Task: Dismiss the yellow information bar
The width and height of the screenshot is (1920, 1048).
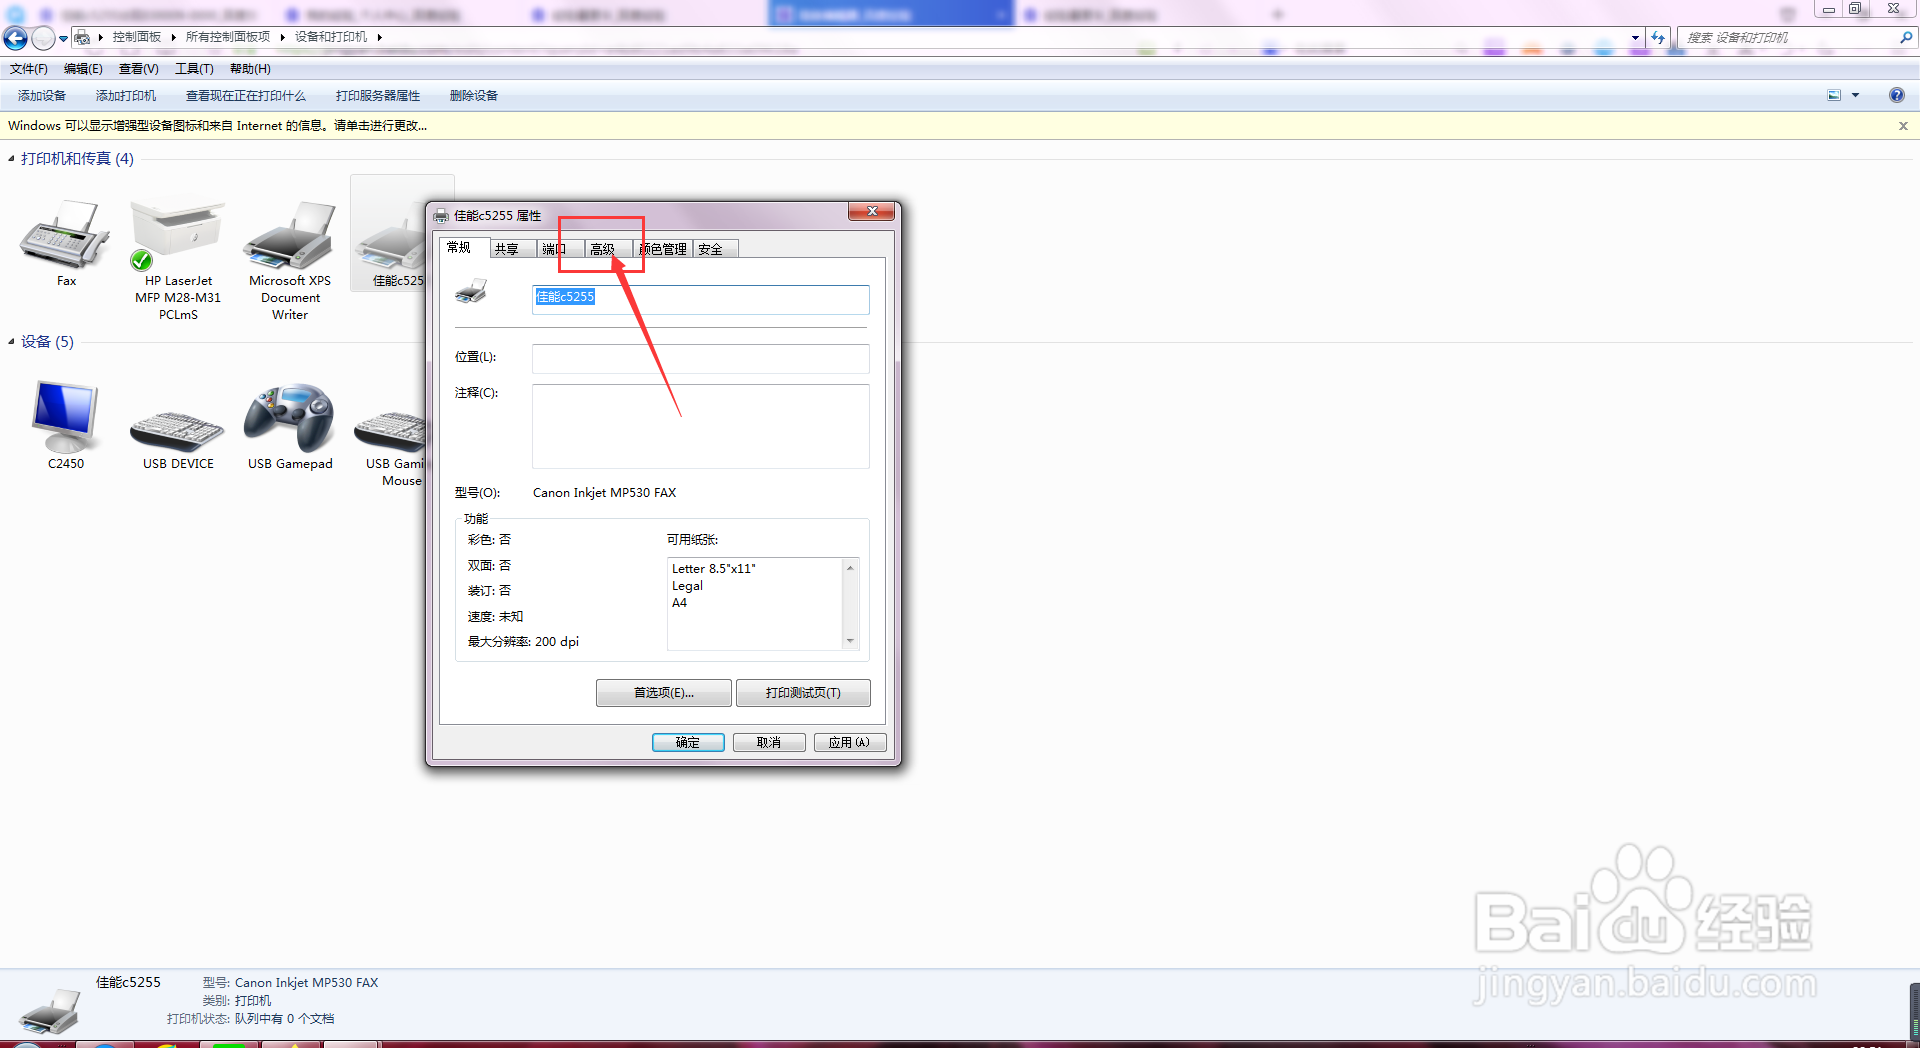Action: coord(1903,126)
